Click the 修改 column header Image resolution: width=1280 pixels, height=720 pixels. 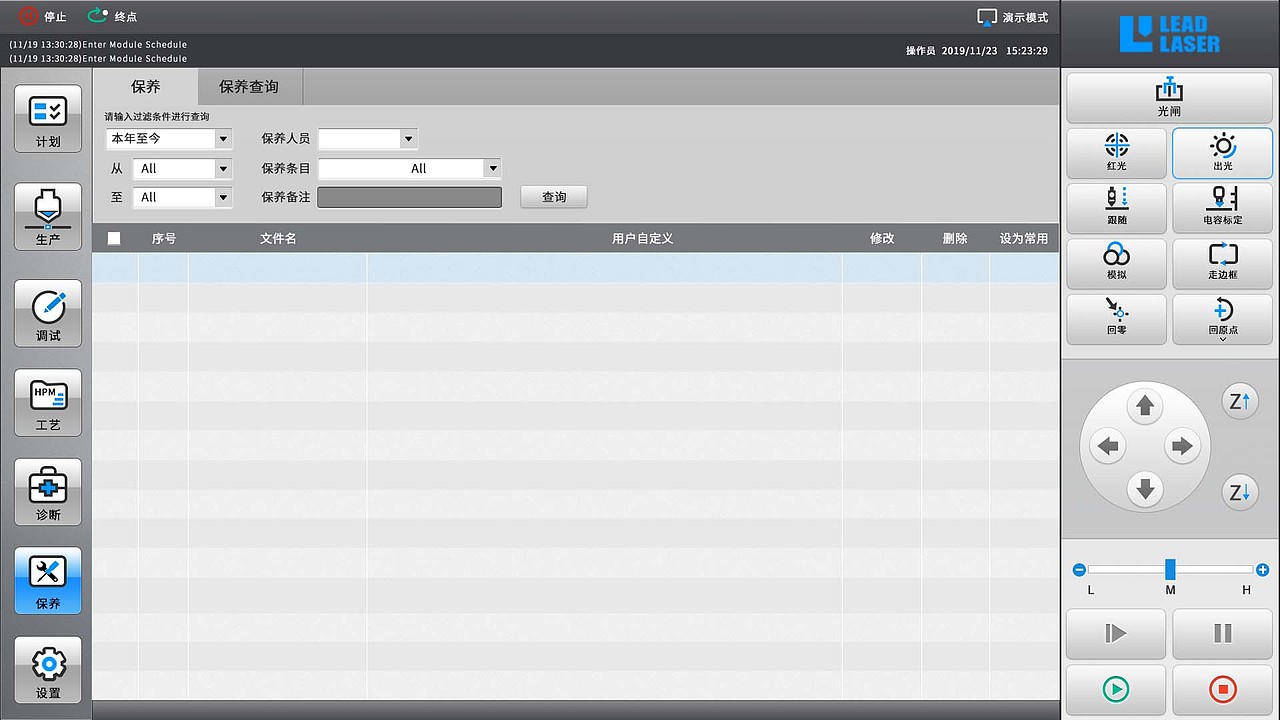pyautogui.click(x=882, y=238)
